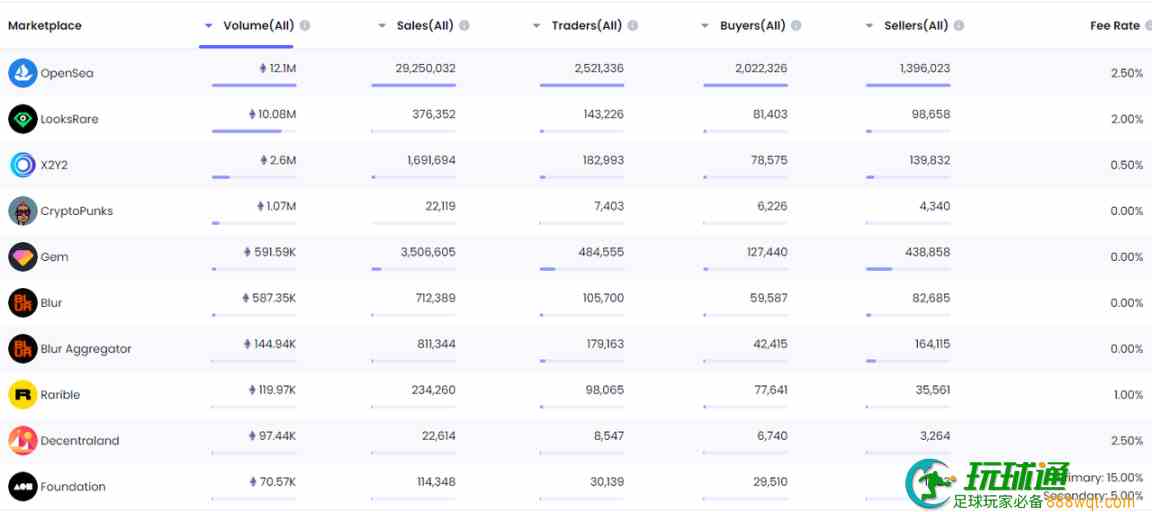
Task: Open the Sales(All) time range dropdown arrow
Action: tap(382, 26)
